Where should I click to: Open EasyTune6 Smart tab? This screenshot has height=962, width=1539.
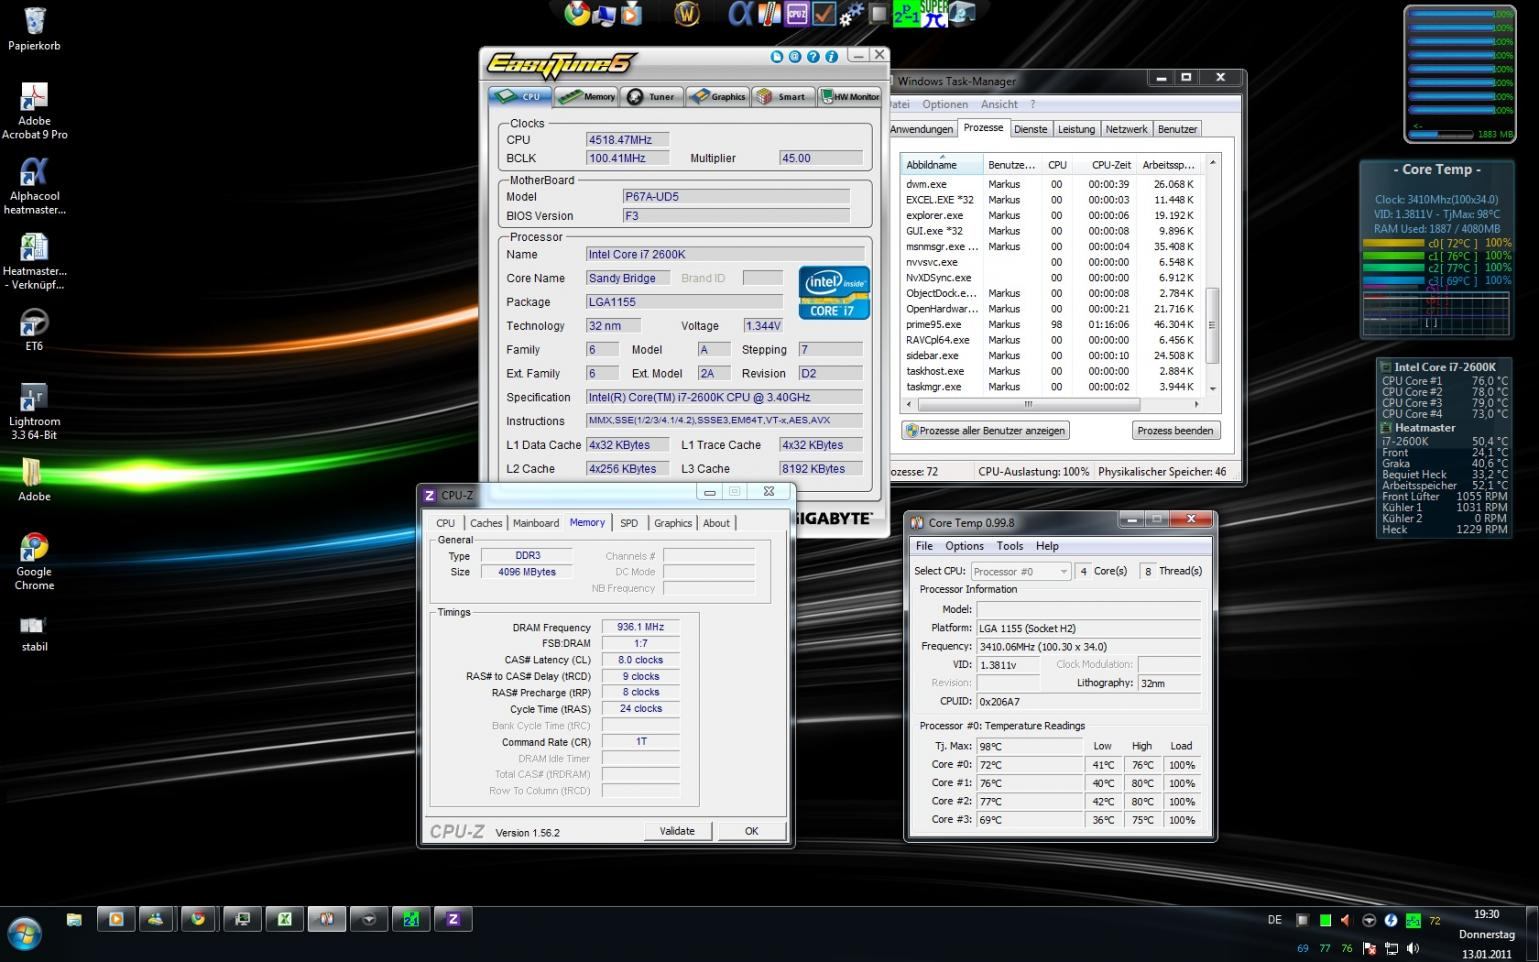click(x=783, y=96)
